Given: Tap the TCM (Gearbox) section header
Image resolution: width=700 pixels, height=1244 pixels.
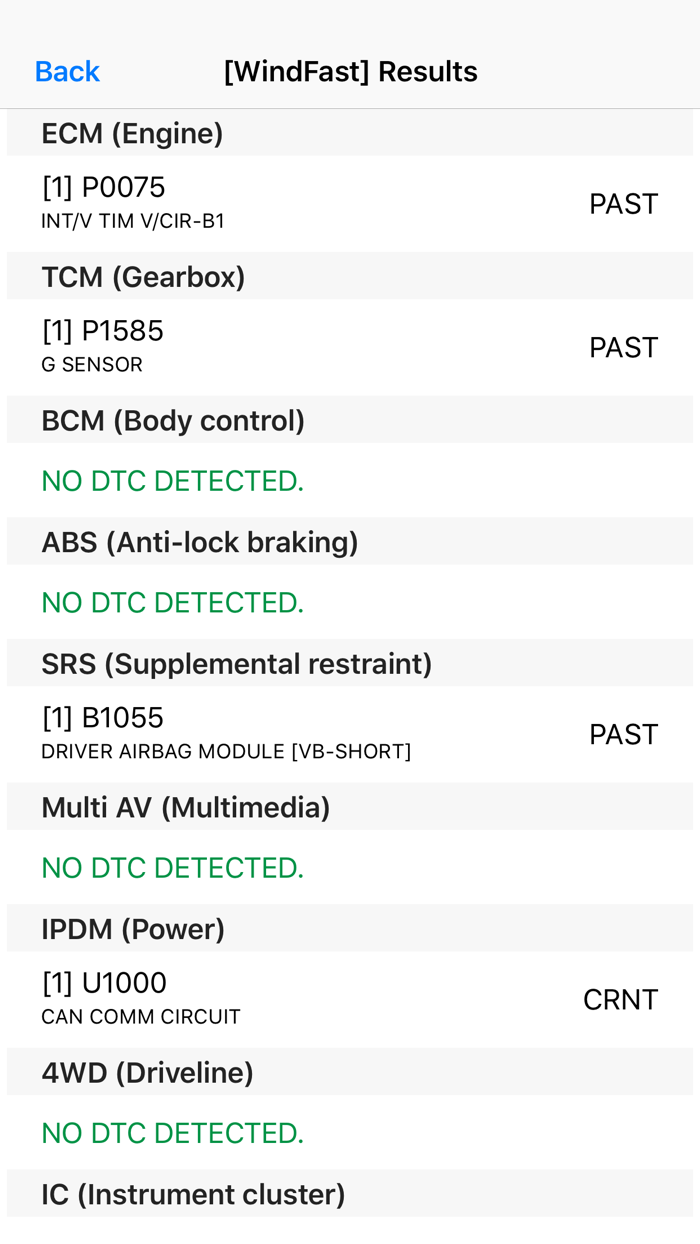Looking at the screenshot, I should tap(143, 277).
